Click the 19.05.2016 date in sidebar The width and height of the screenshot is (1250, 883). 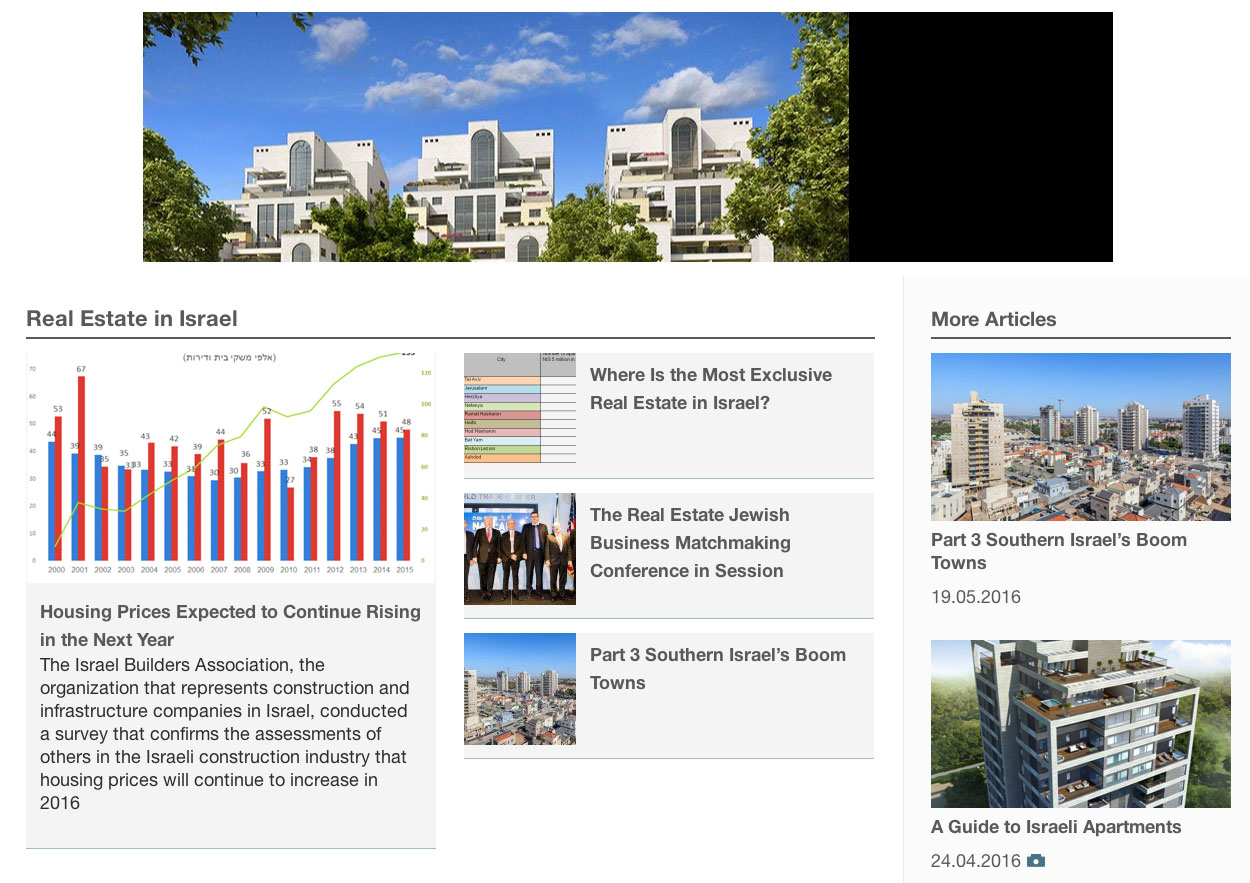pos(975,597)
